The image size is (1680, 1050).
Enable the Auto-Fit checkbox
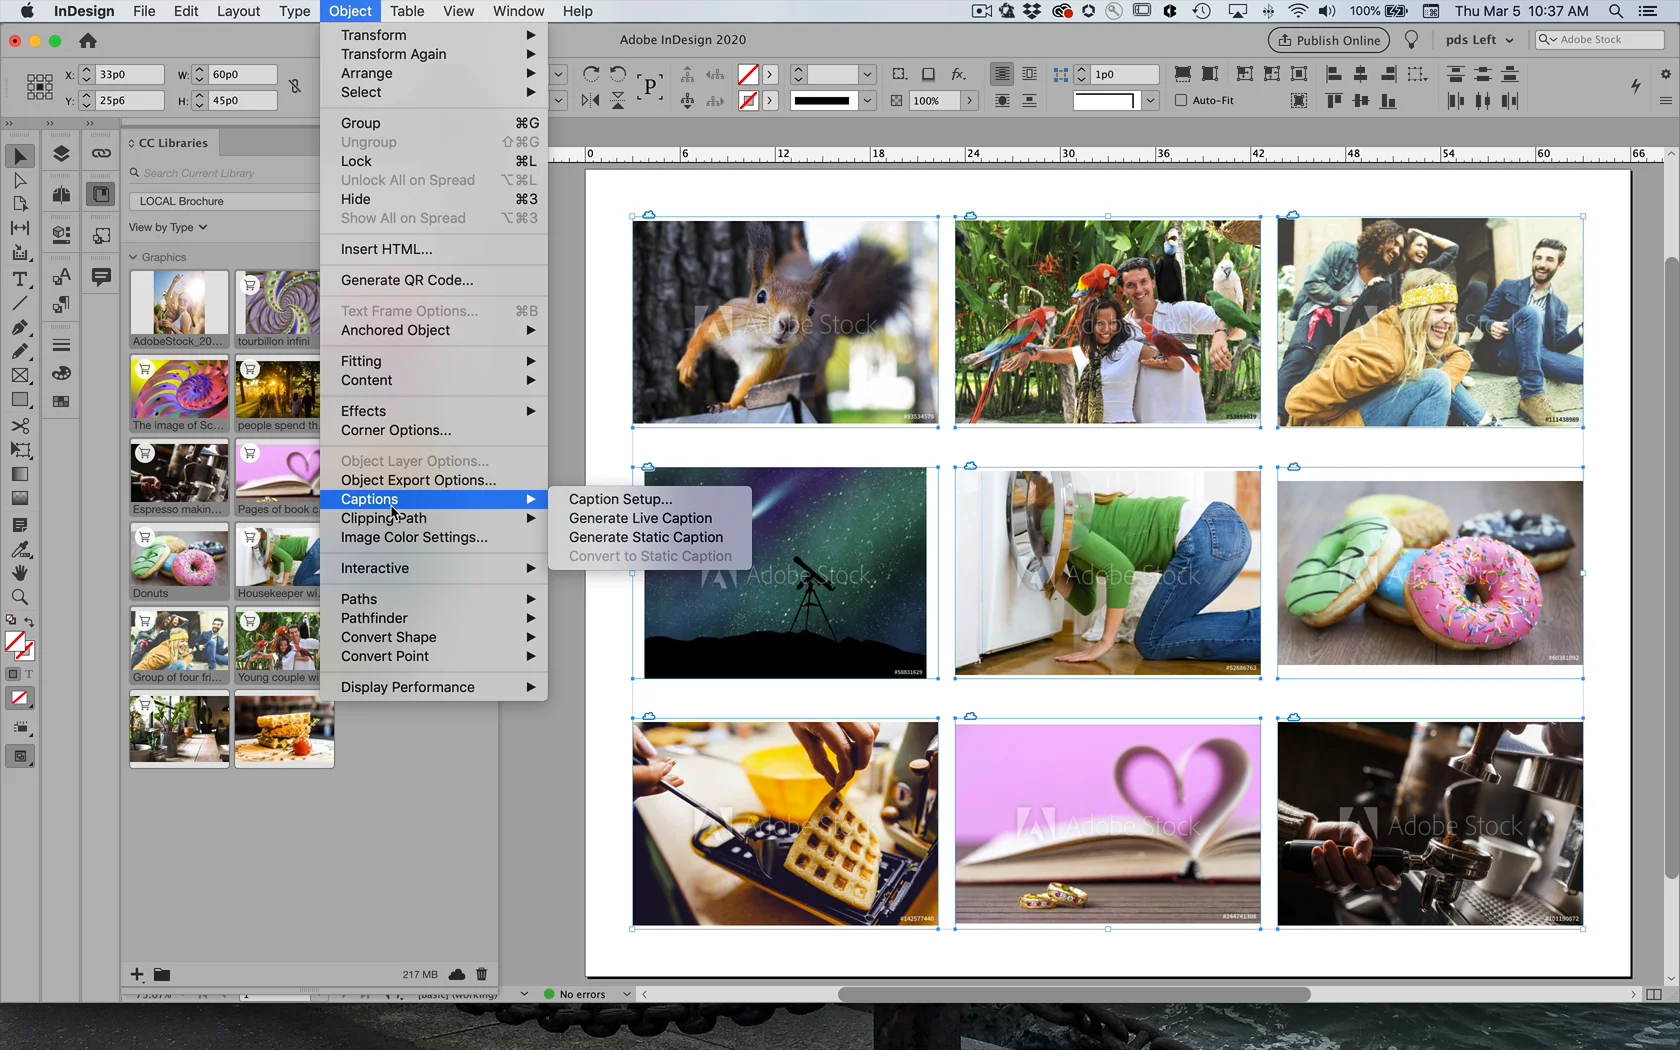click(x=1181, y=100)
